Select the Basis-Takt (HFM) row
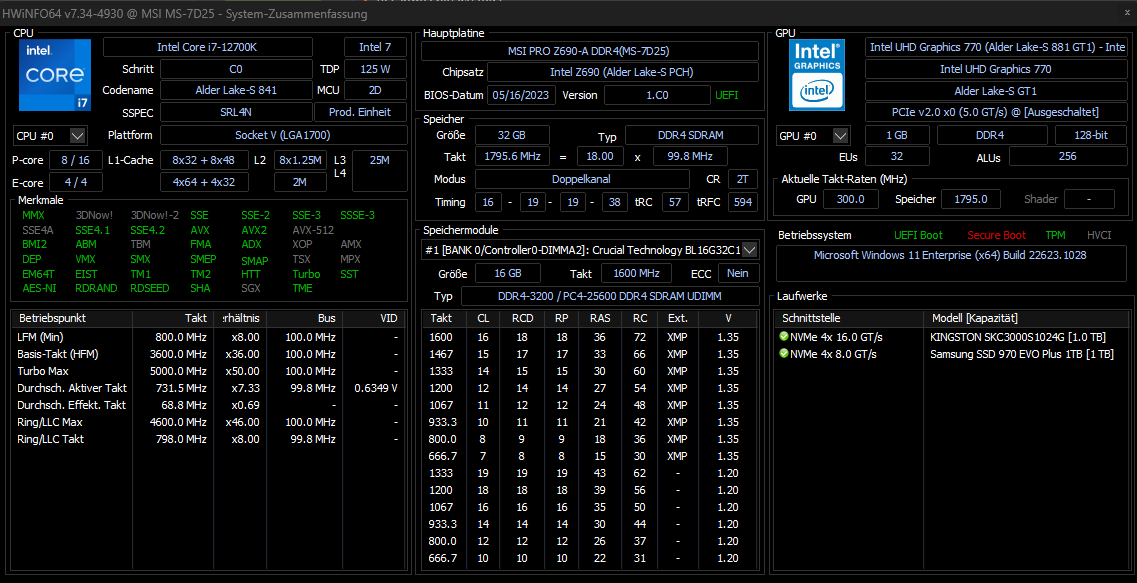The image size is (1137, 583). click(208, 354)
